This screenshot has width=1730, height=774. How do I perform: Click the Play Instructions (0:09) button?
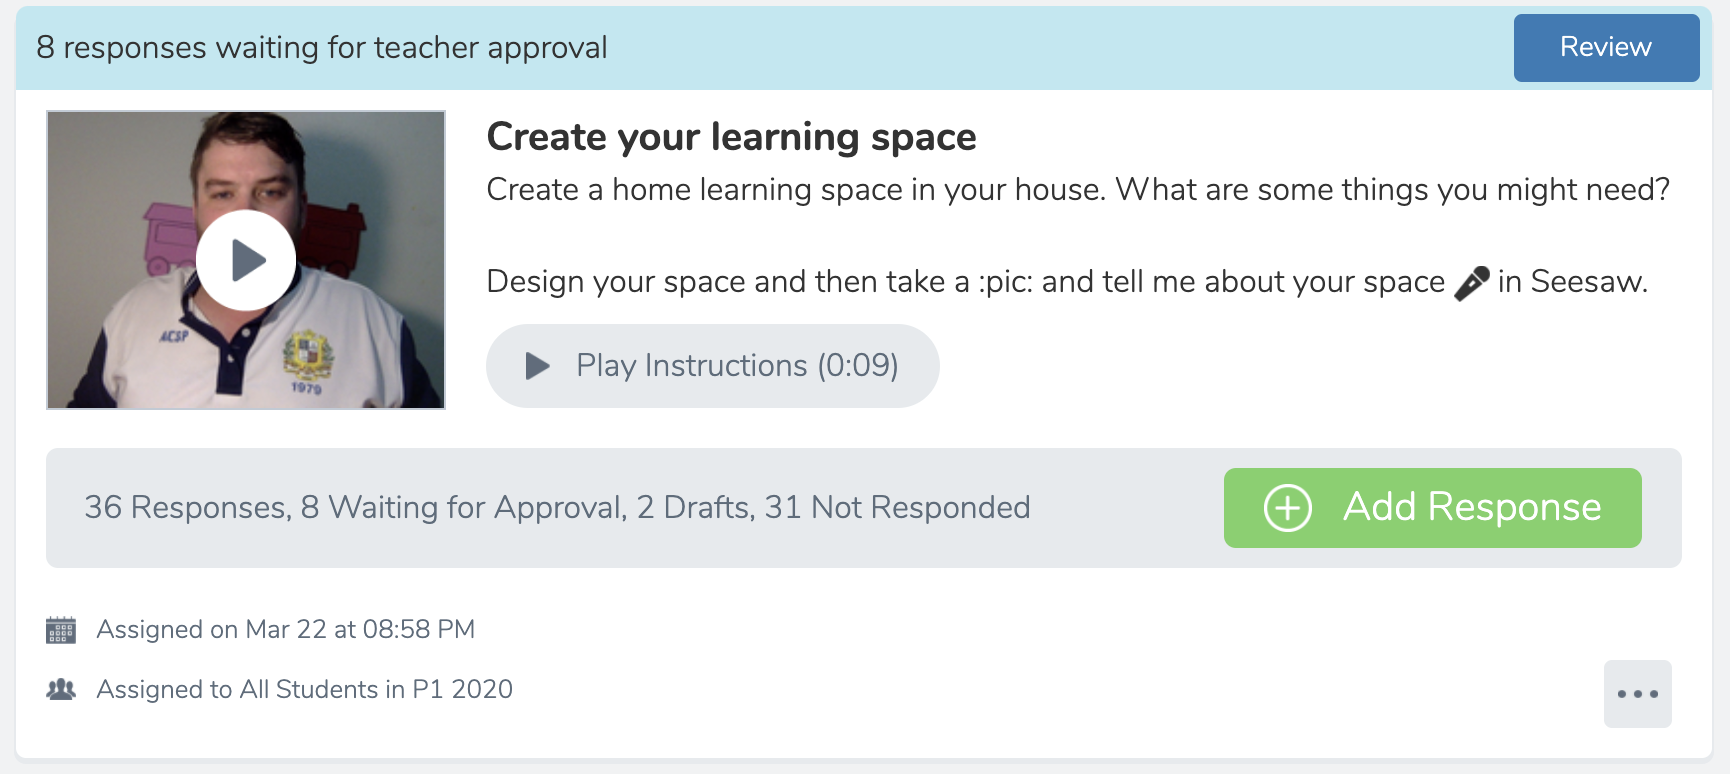(x=712, y=366)
